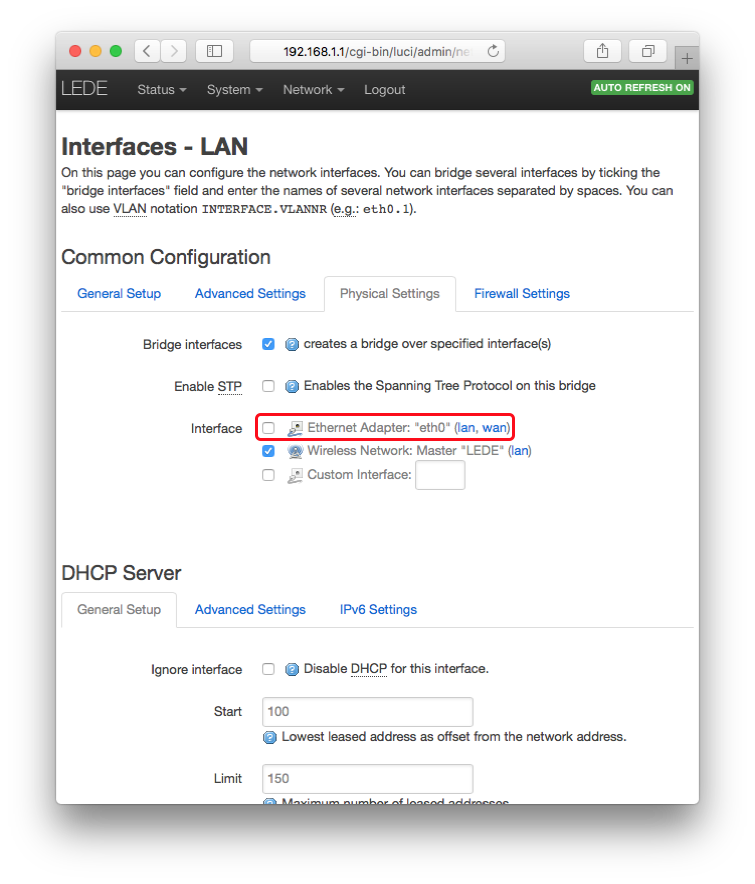Expand the Network dropdown menu
Image resolution: width=755 pixels, height=884 pixels.
pyautogui.click(x=314, y=90)
